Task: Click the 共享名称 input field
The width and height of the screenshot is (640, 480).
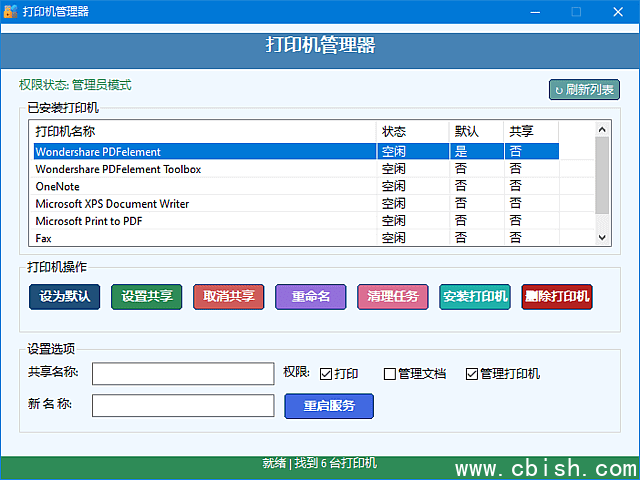Action: tap(183, 373)
